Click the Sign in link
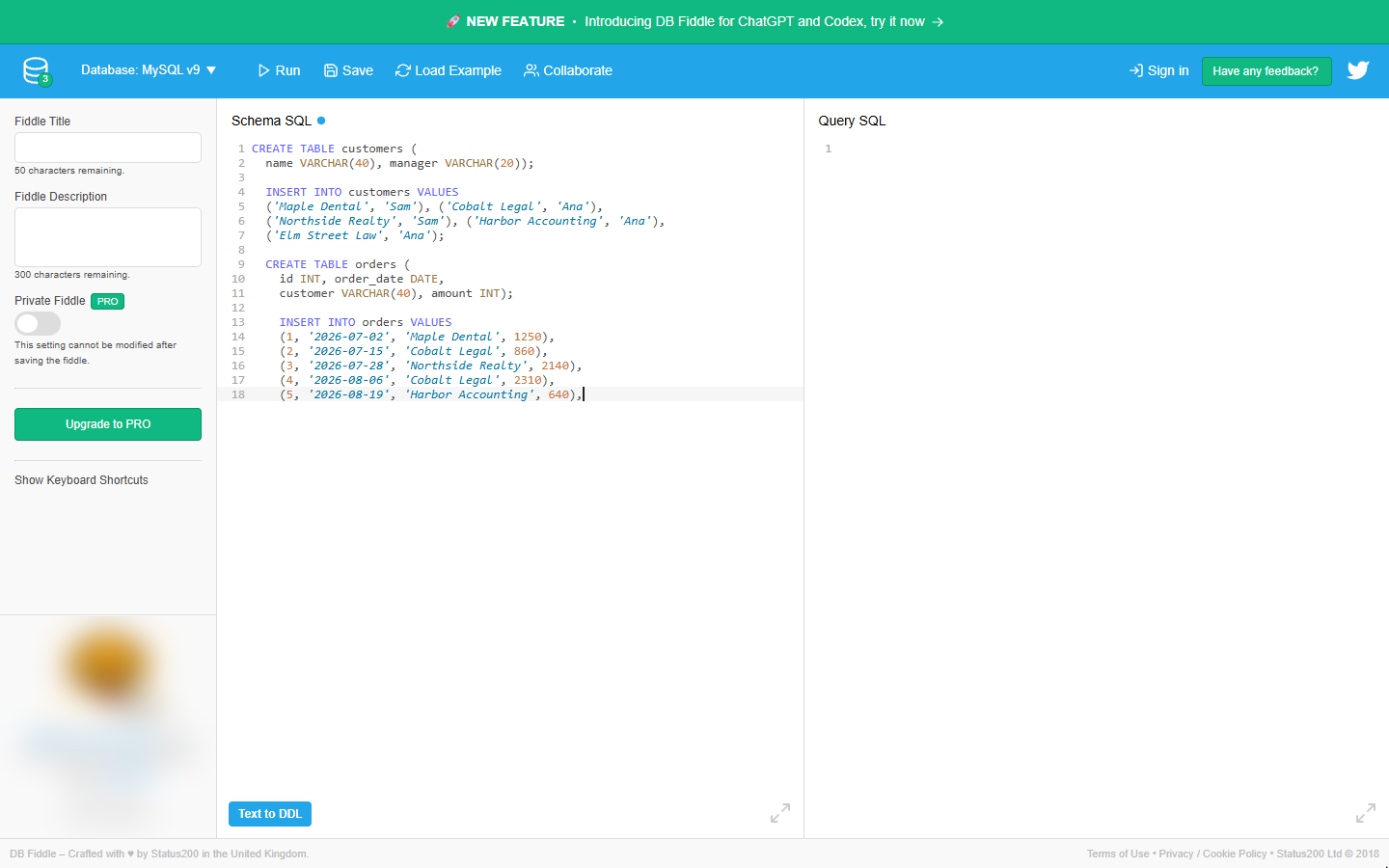Screen dimensions: 1389x868 1159,71
